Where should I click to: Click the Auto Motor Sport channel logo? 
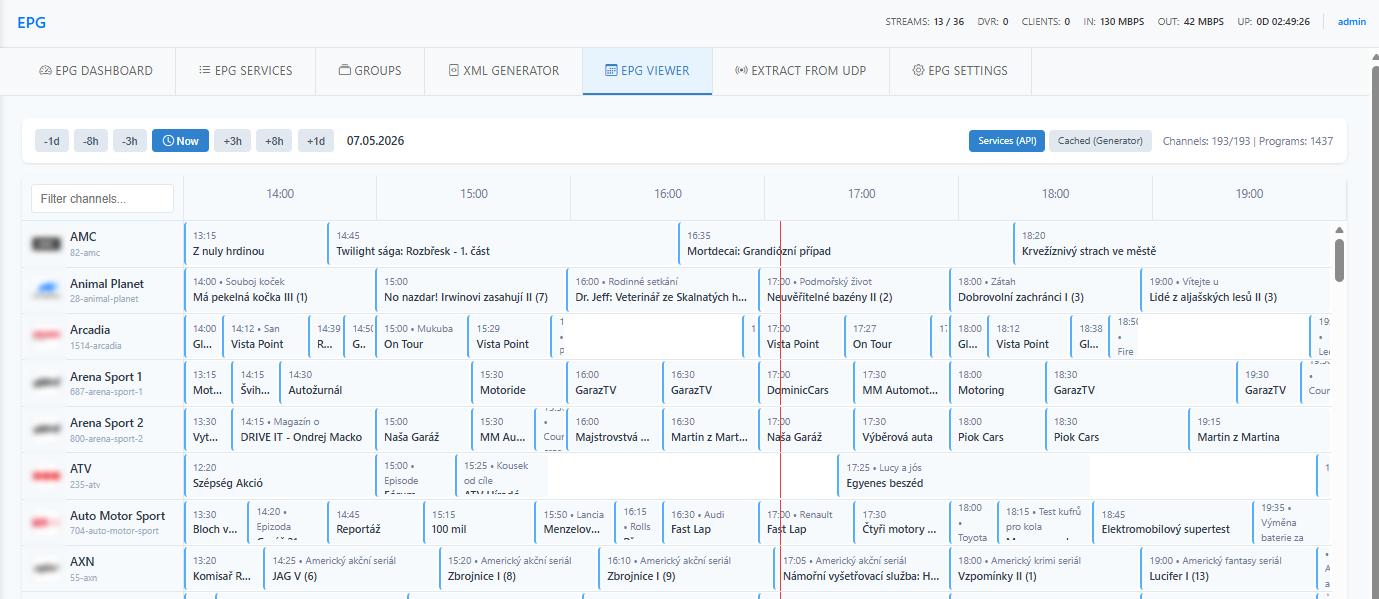pyautogui.click(x=45, y=522)
